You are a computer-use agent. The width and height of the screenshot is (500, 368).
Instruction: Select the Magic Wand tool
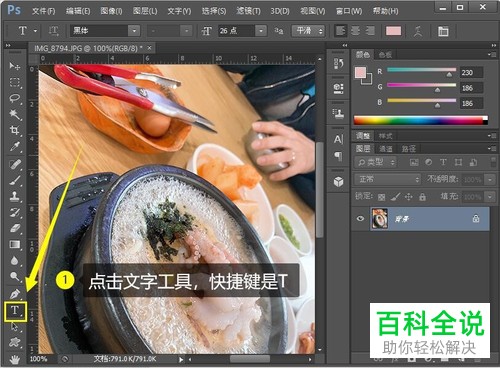pos(15,114)
